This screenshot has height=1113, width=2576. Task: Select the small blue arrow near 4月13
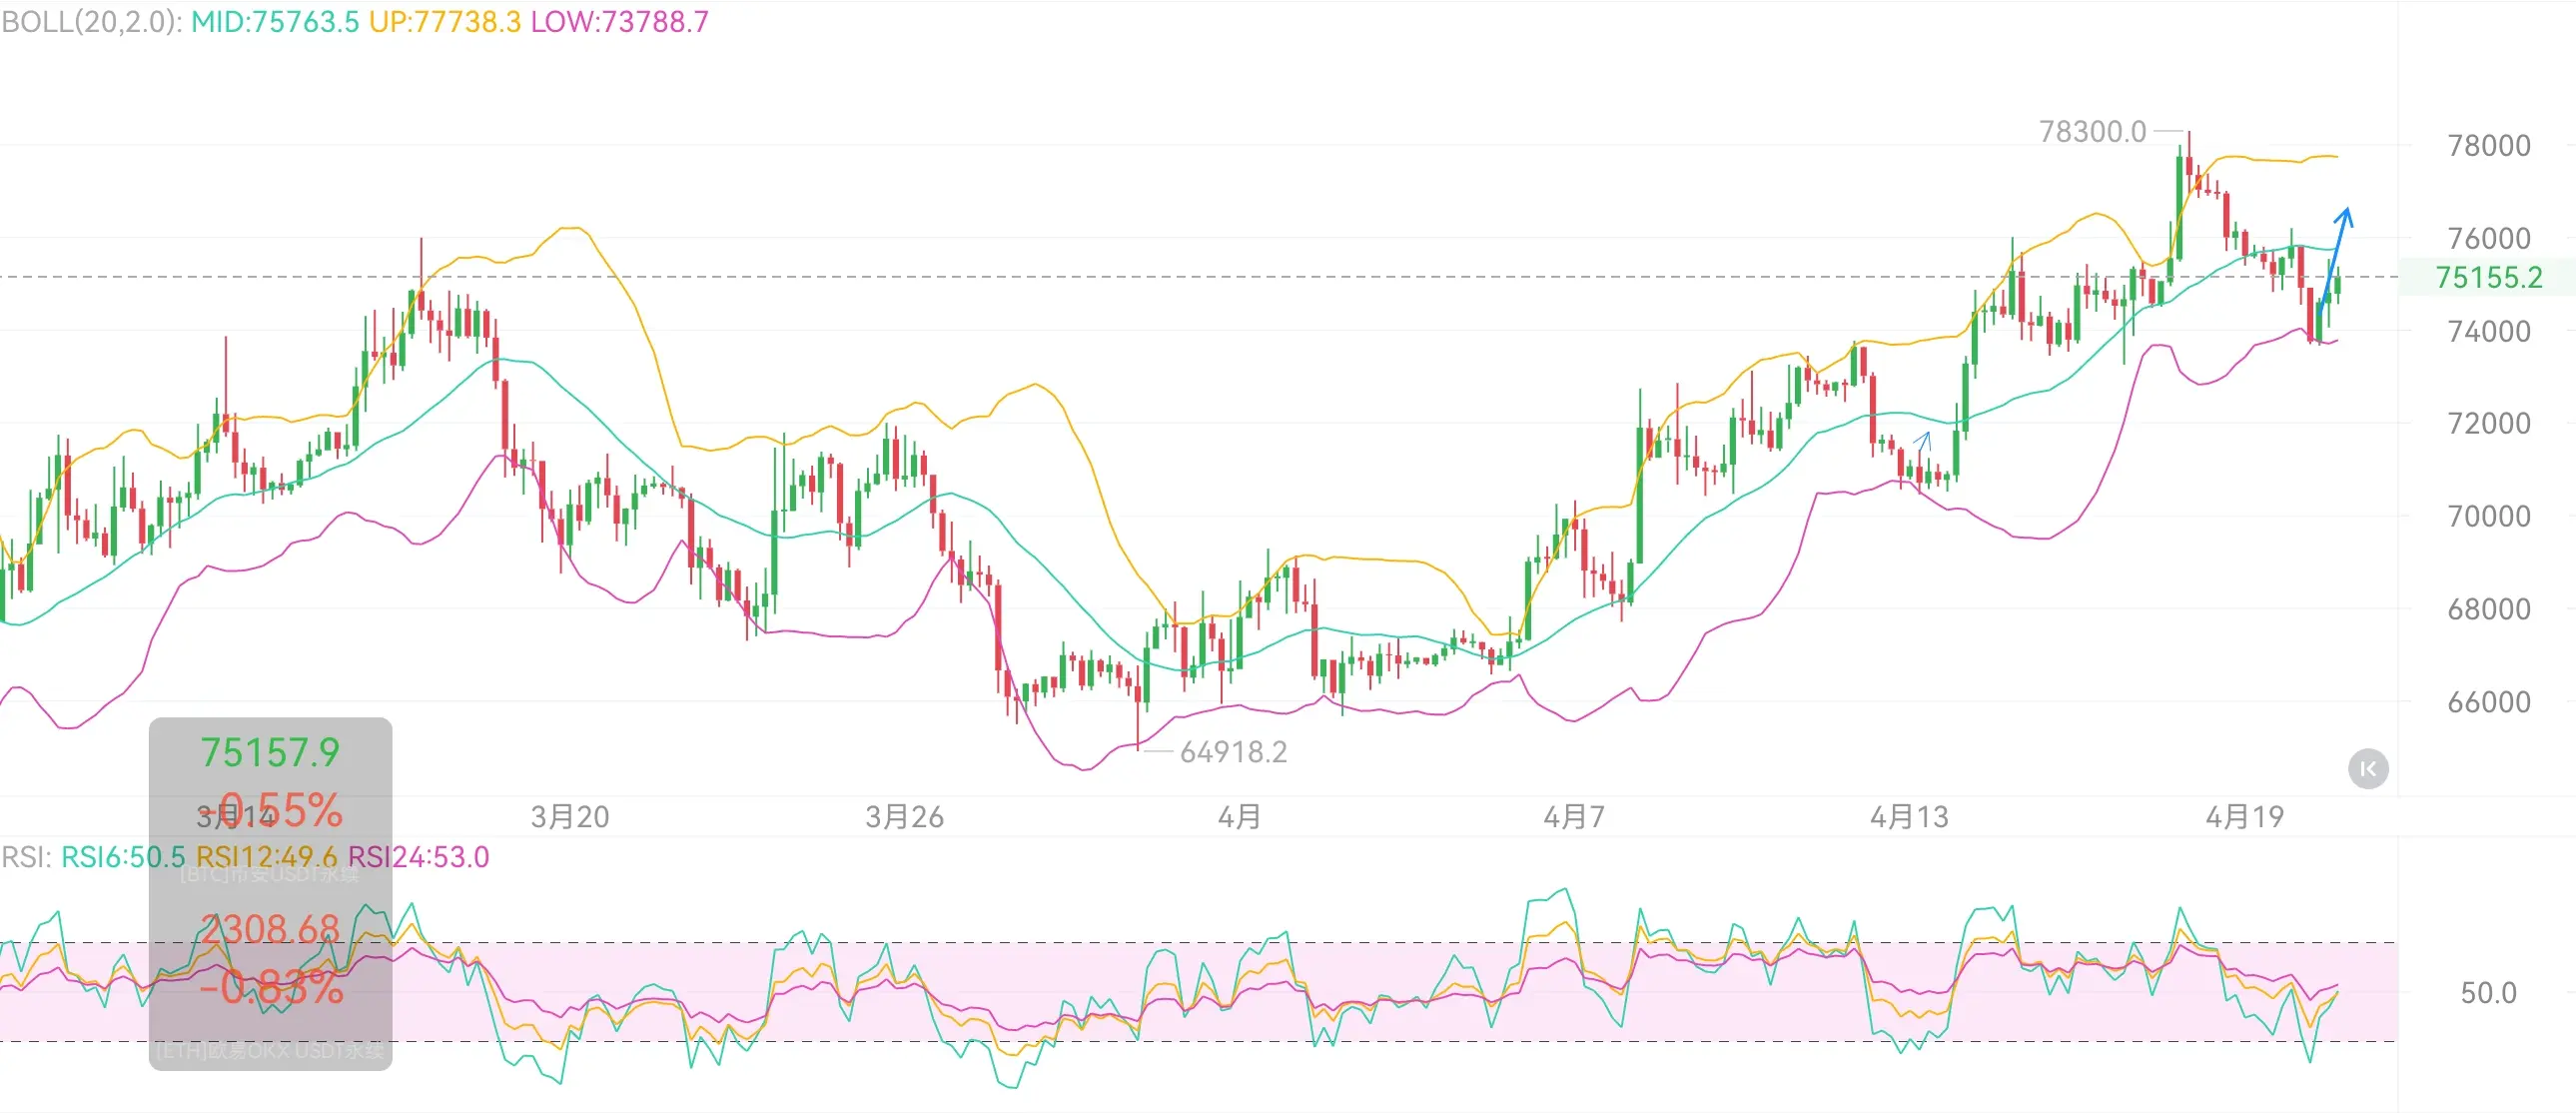pyautogui.click(x=1922, y=442)
